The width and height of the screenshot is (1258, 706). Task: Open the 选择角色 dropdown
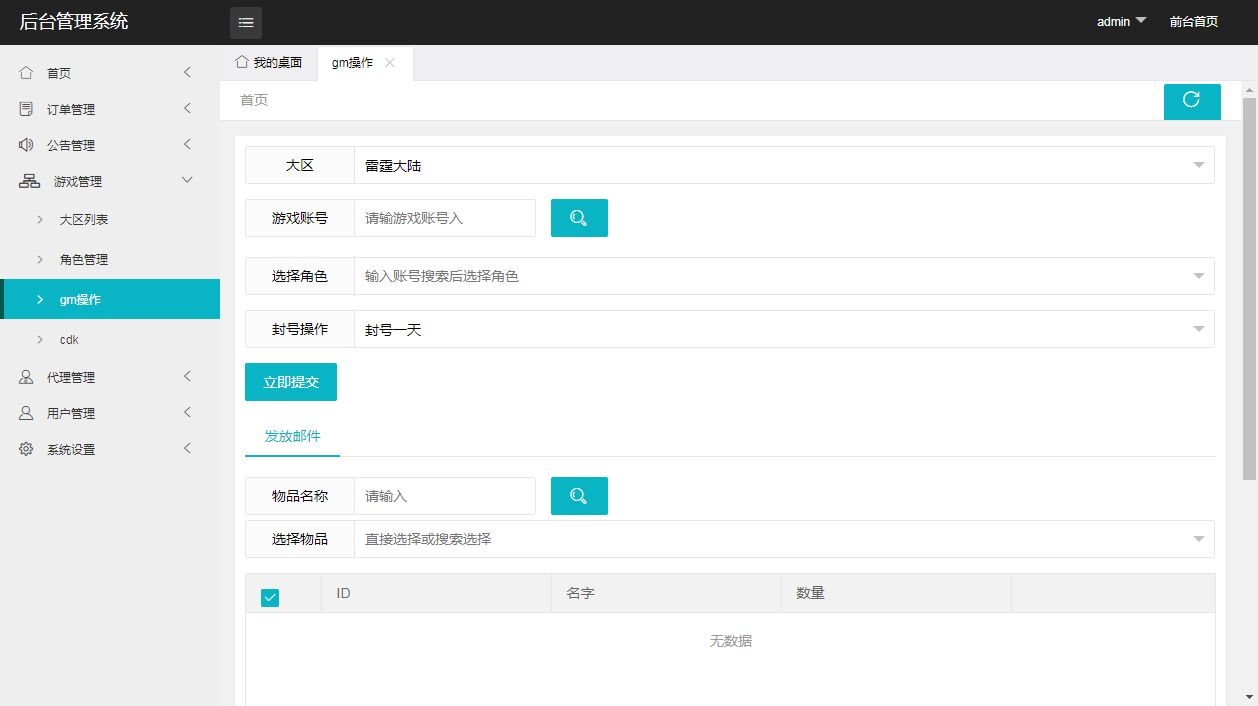point(784,276)
